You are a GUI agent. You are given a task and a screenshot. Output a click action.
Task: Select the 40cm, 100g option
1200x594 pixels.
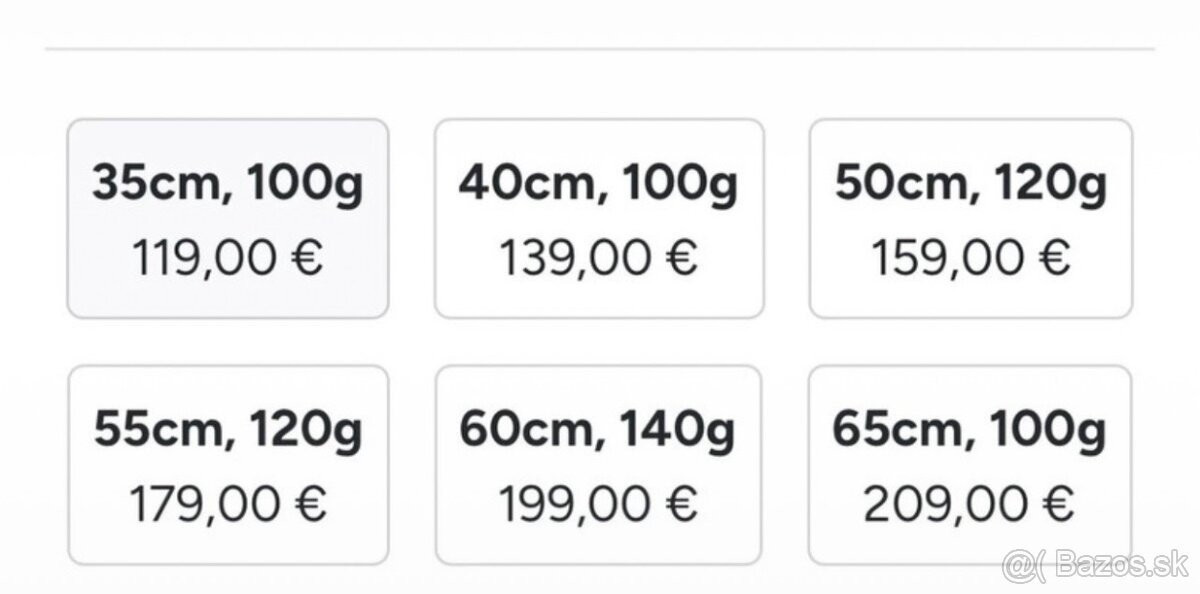click(x=598, y=218)
